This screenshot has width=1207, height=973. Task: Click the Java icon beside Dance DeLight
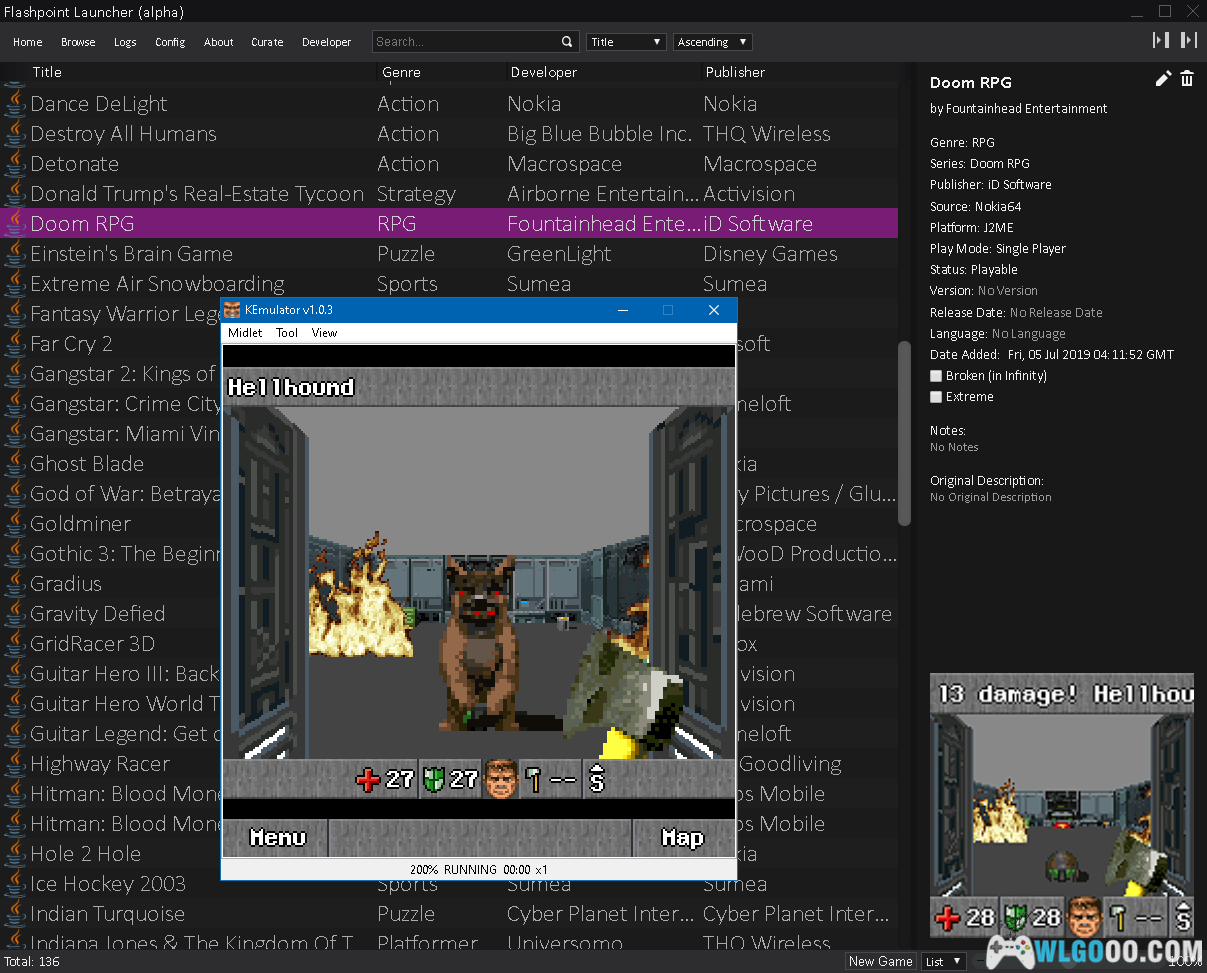click(x=15, y=104)
